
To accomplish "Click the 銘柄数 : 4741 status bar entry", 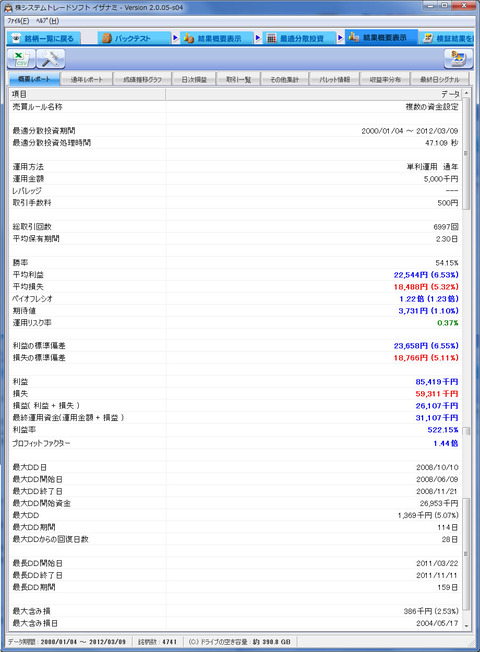I will (157, 642).
